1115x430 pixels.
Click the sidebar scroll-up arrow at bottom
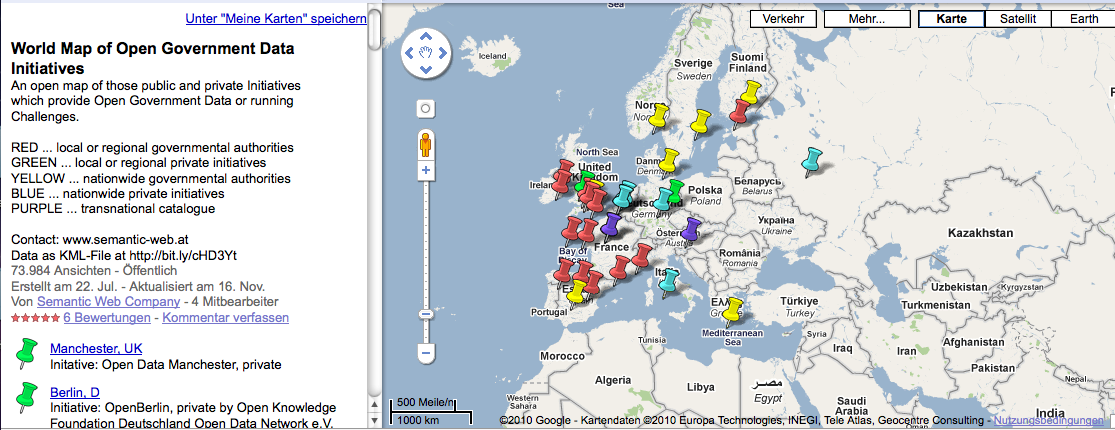373,404
